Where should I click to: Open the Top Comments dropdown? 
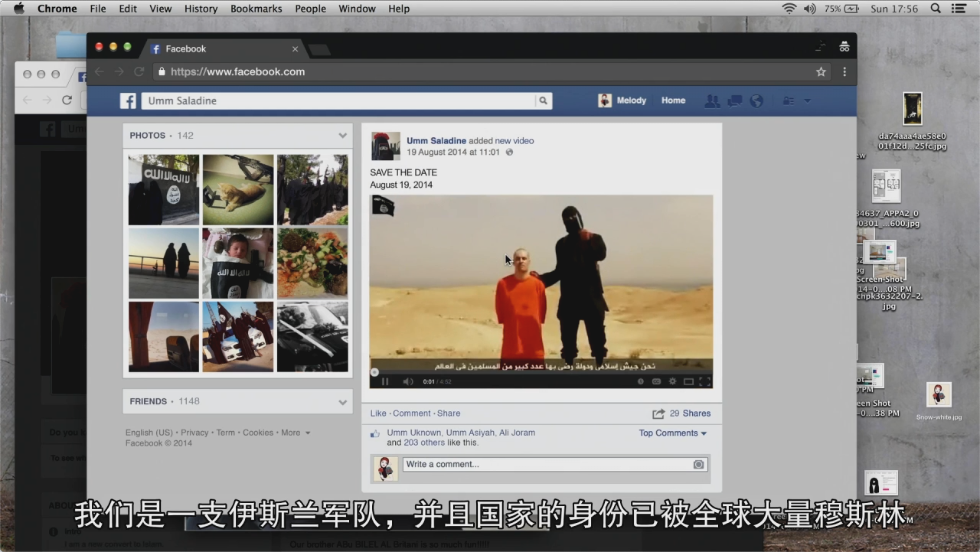point(672,433)
